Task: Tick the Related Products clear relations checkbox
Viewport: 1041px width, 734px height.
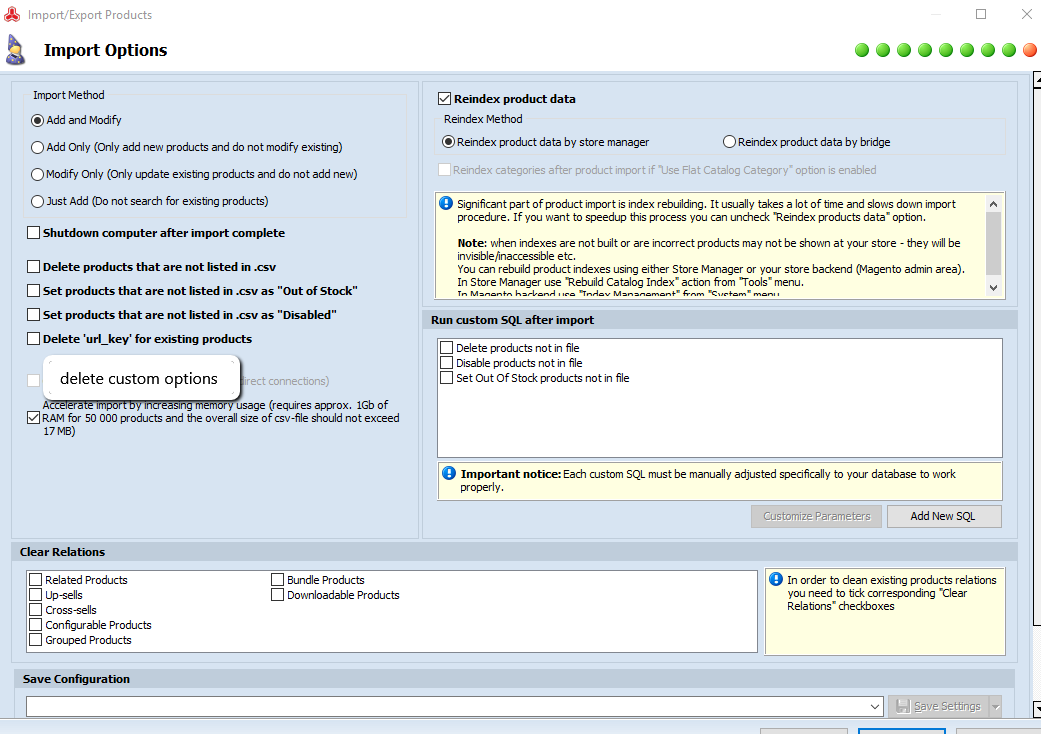Action: tap(36, 580)
